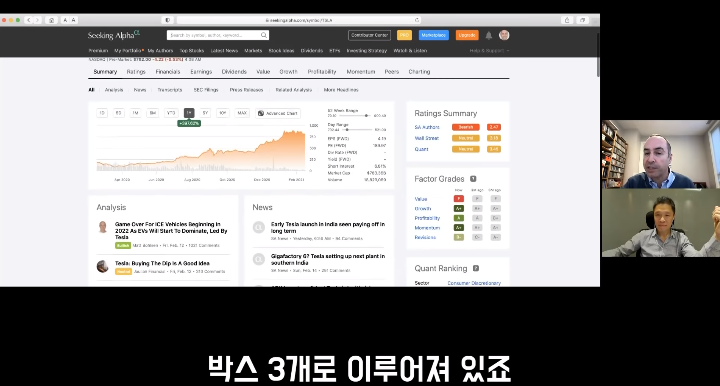Reload the page with the refresh icon
This screenshot has width=720, height=386.
(x=416, y=20)
